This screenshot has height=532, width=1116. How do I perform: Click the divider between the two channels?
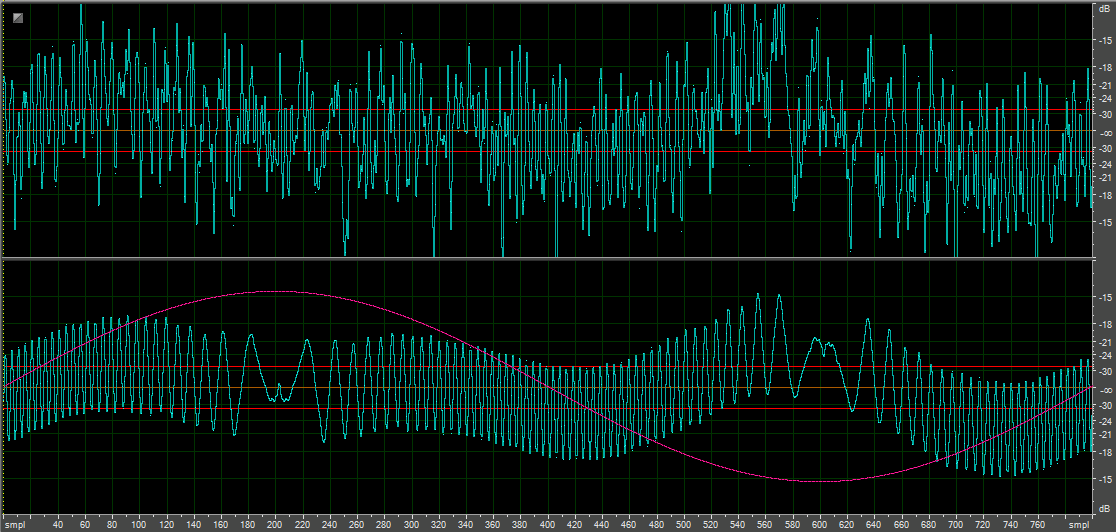(547, 259)
